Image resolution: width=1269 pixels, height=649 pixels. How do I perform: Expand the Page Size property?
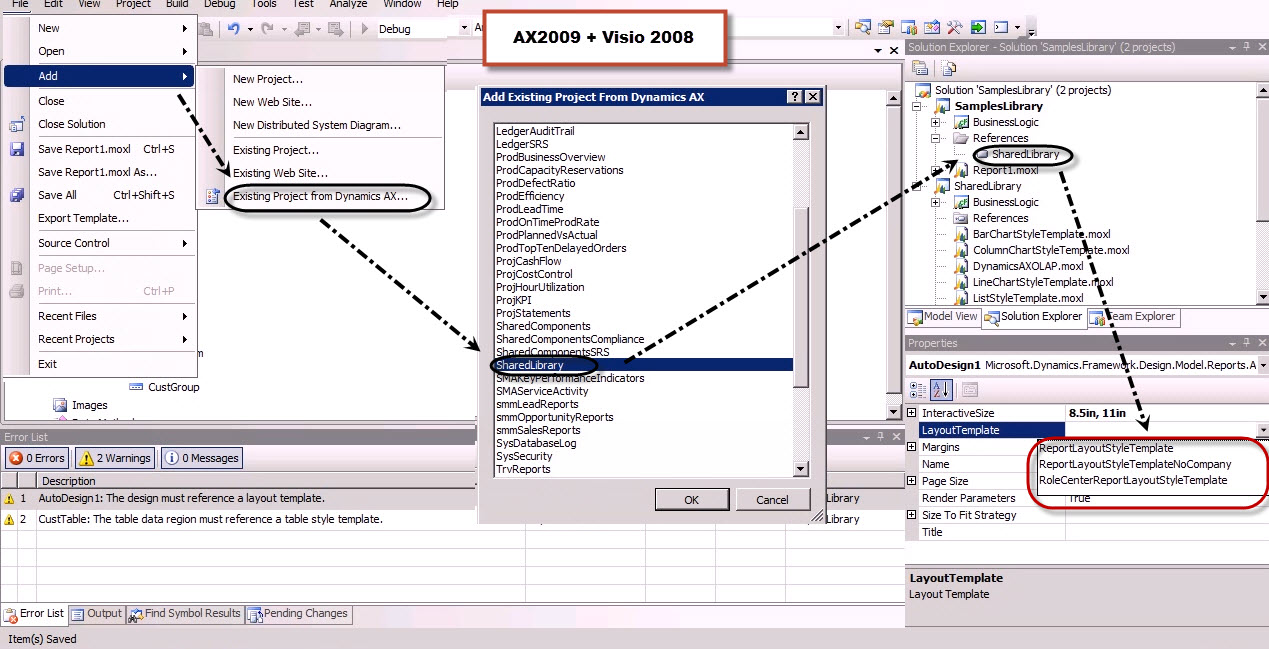pos(912,481)
